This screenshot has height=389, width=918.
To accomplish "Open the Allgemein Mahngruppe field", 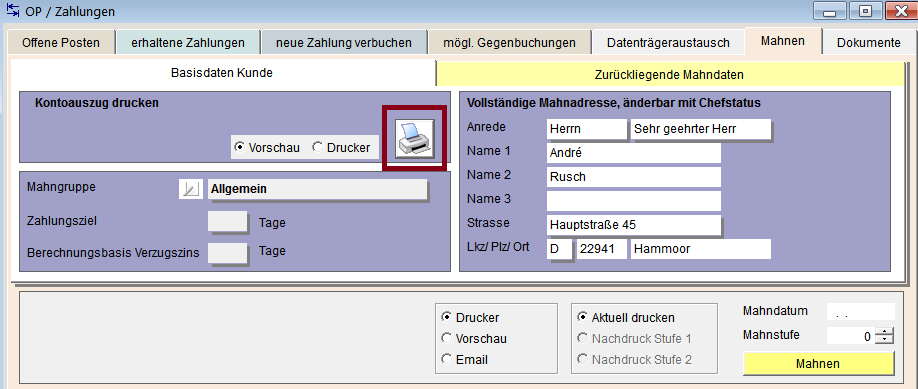I will 317,189.
